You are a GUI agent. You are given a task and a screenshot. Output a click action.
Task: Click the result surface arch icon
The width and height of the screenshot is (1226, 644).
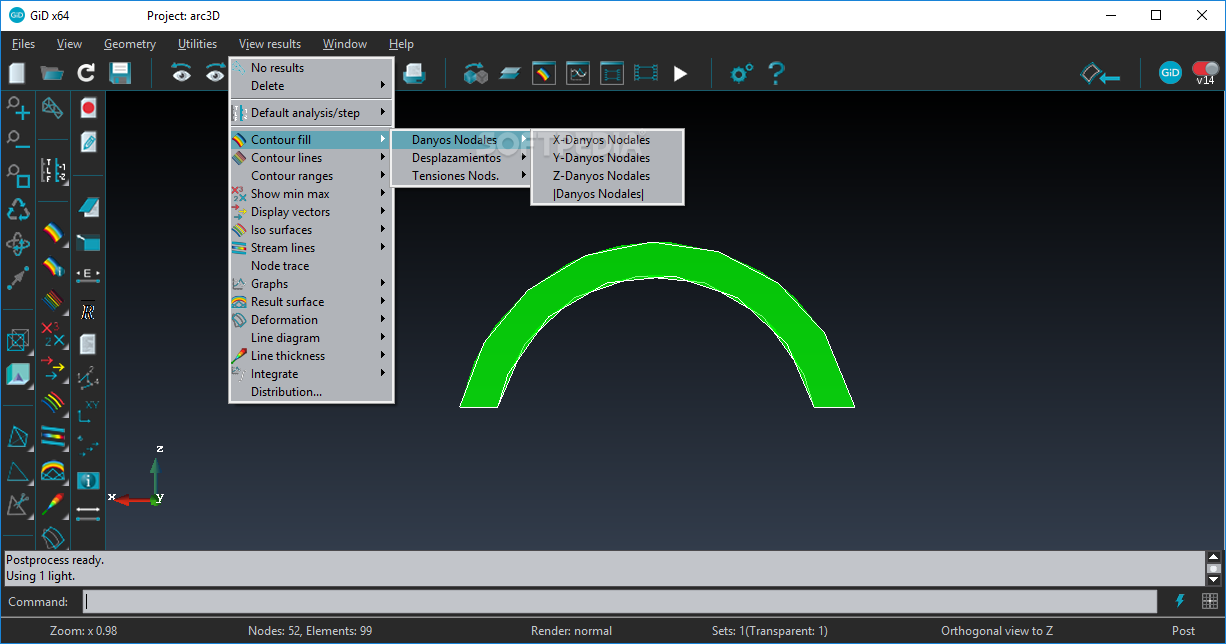point(53,470)
